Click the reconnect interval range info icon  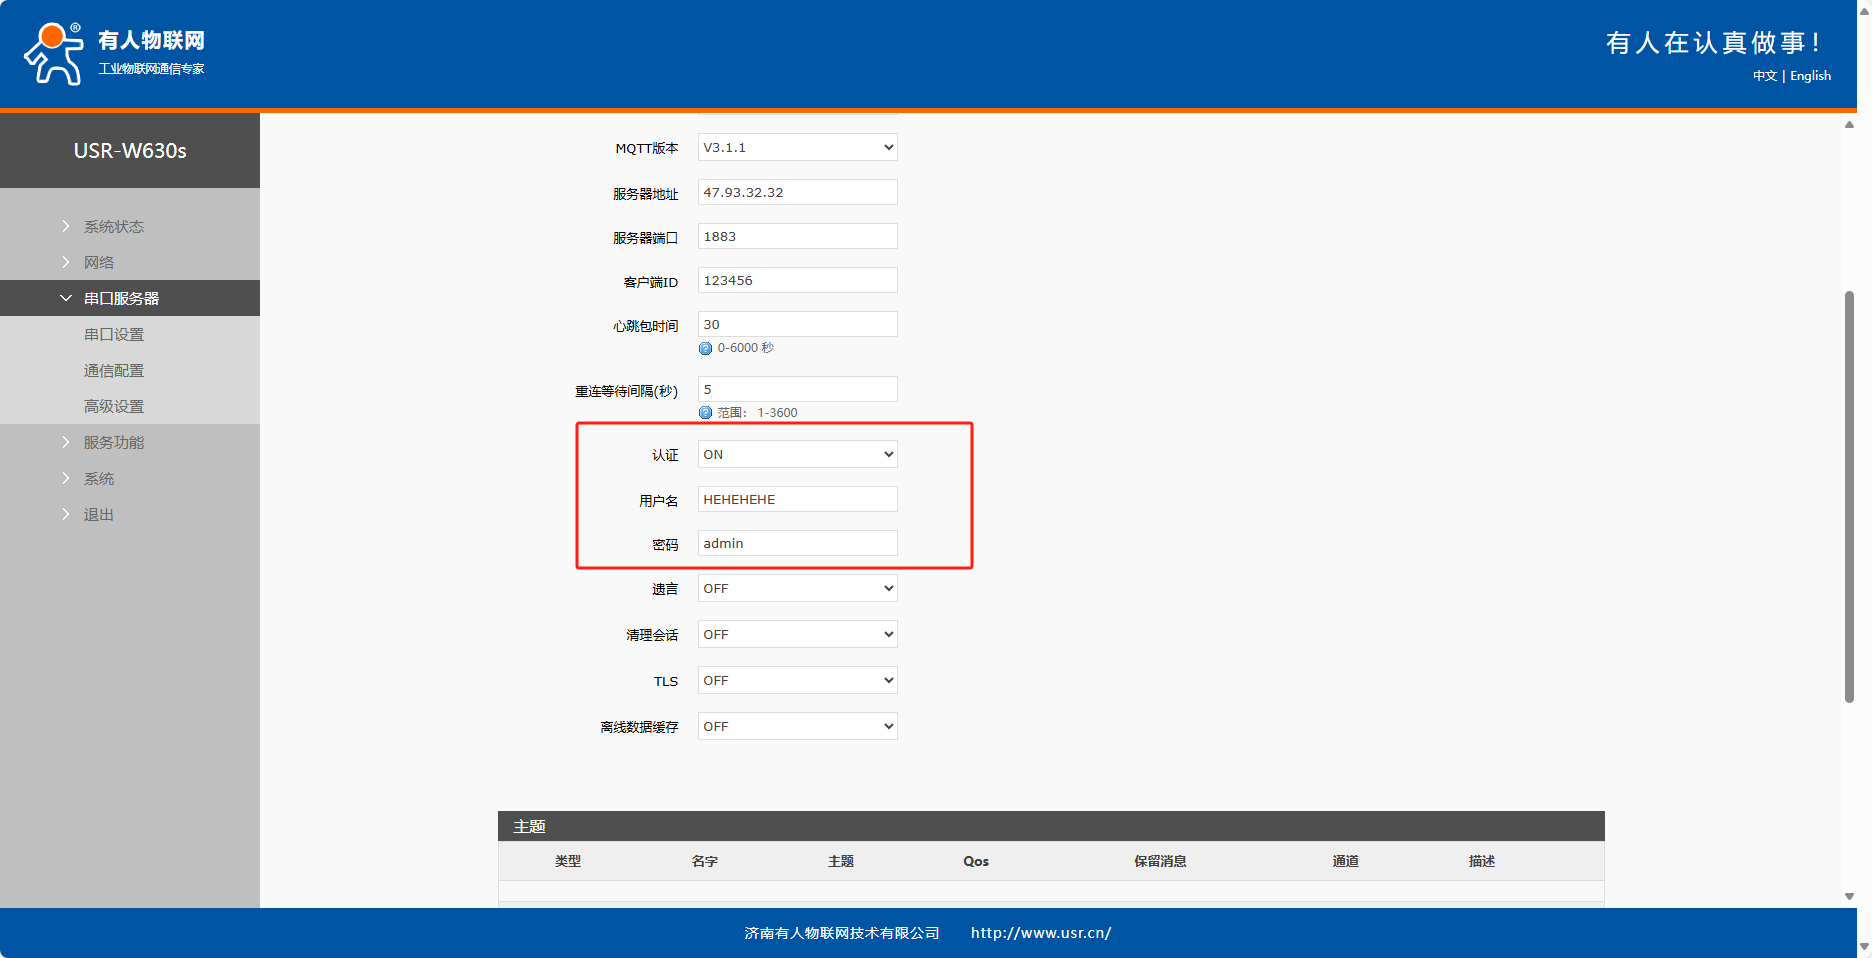(x=705, y=413)
